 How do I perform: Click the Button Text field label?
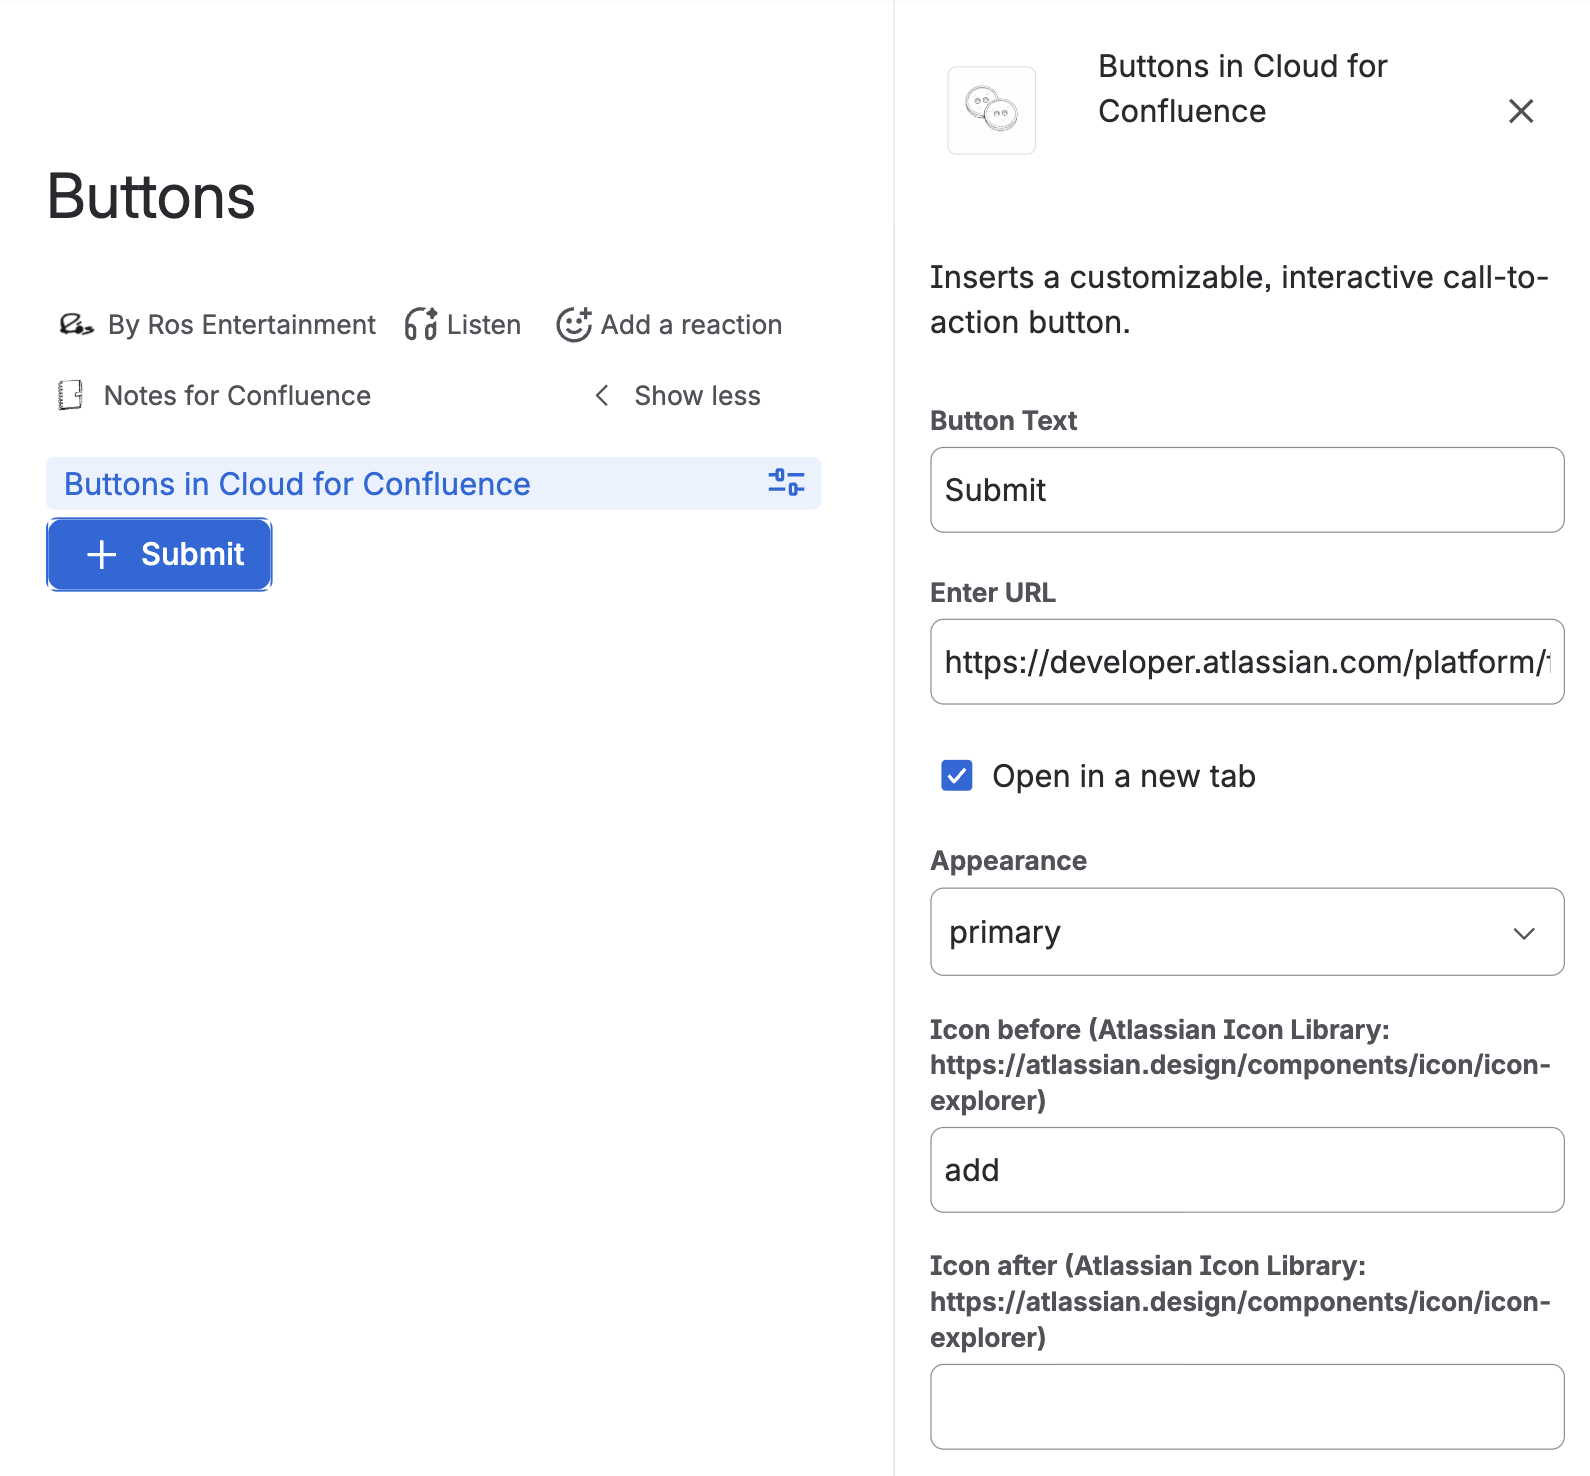coord(1003,420)
